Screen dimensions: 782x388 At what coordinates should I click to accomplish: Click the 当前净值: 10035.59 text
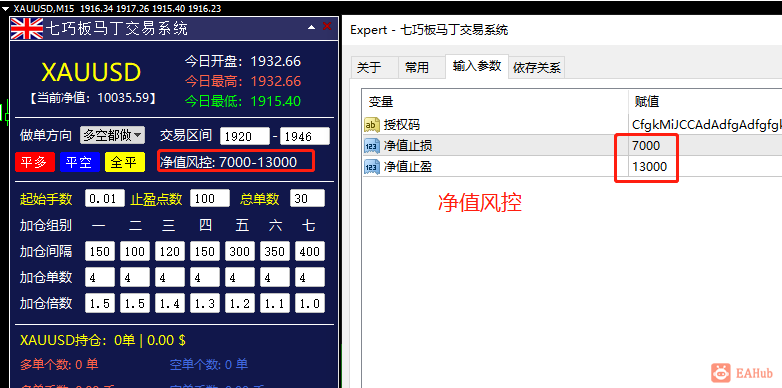click(x=92, y=98)
